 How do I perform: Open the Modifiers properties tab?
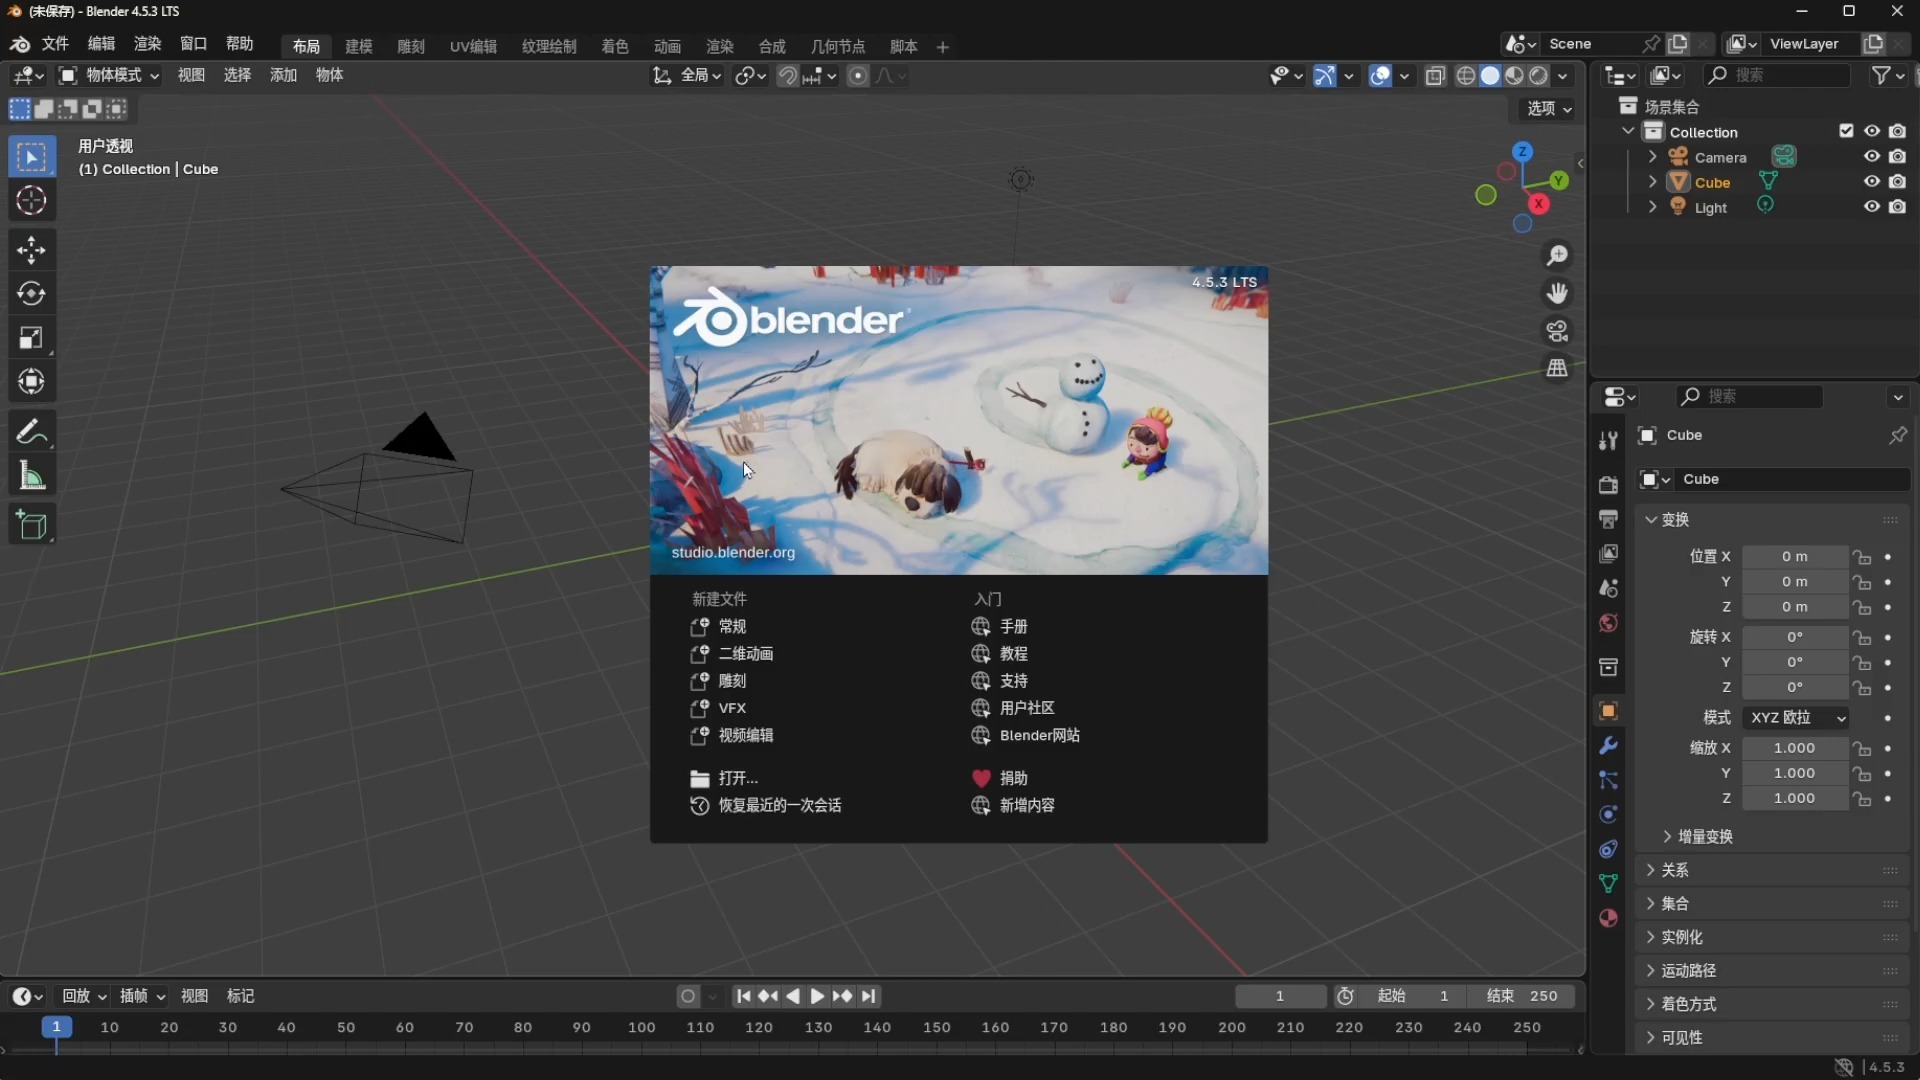(1608, 746)
